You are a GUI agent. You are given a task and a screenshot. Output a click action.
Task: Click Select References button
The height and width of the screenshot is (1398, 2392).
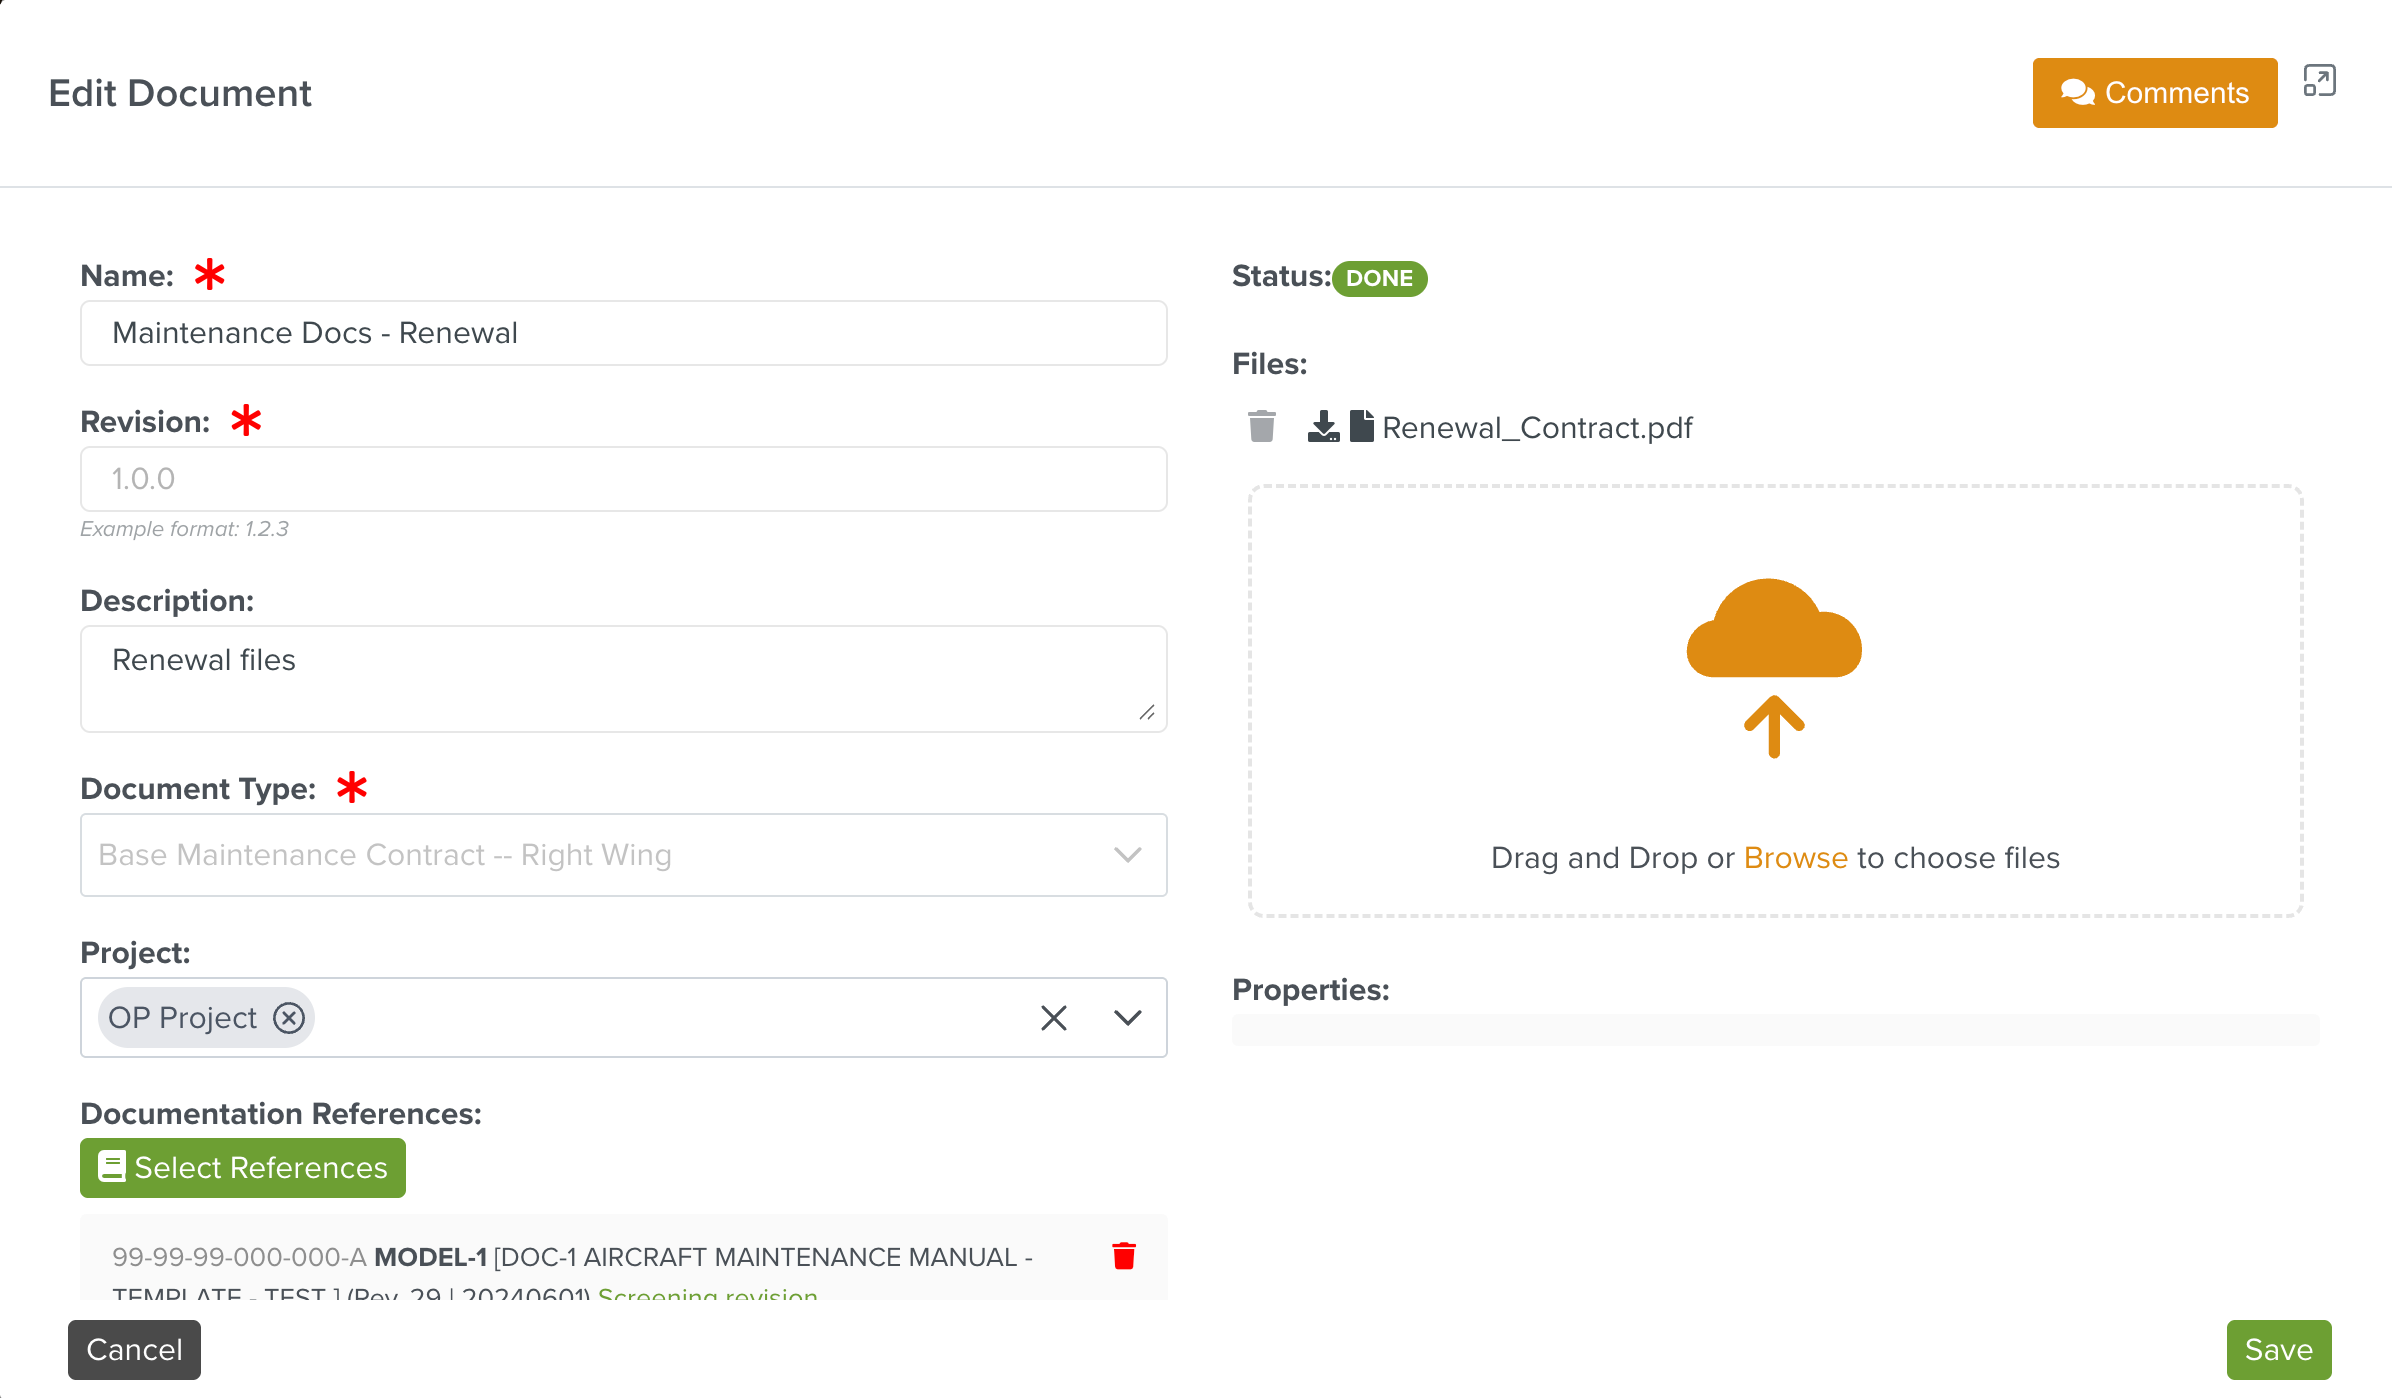pos(243,1168)
